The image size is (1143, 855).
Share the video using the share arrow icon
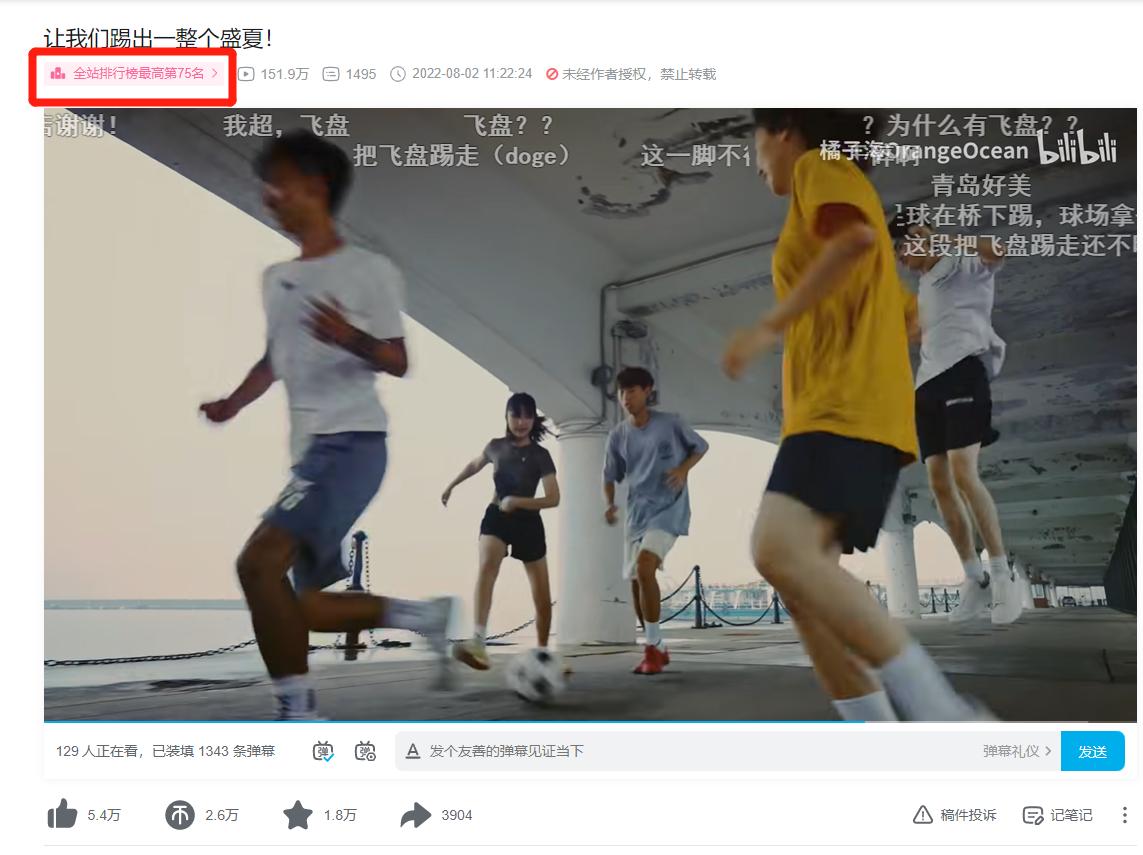[414, 815]
